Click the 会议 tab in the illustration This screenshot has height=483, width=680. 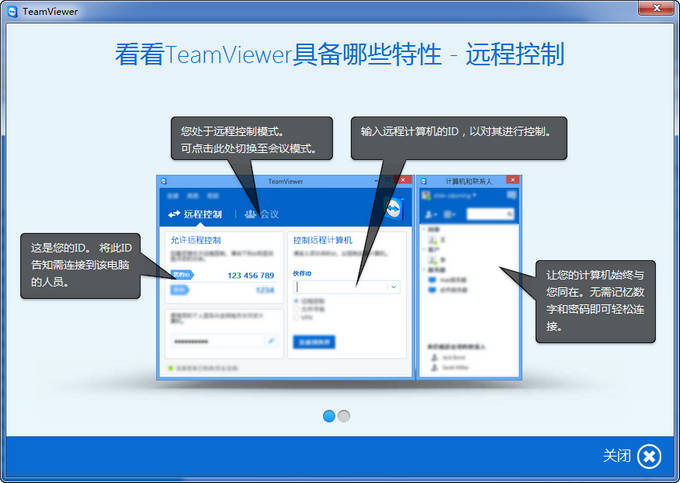[x=262, y=214]
